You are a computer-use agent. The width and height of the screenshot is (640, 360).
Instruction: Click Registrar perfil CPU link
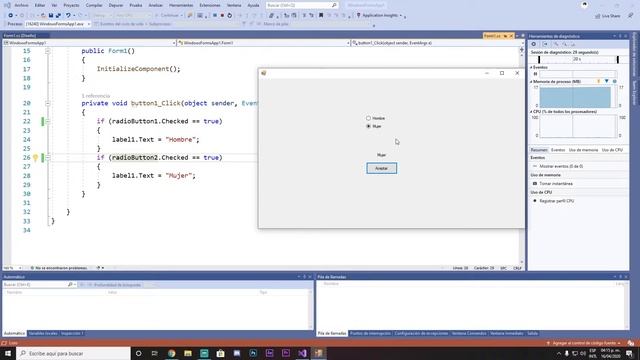pos(556,201)
